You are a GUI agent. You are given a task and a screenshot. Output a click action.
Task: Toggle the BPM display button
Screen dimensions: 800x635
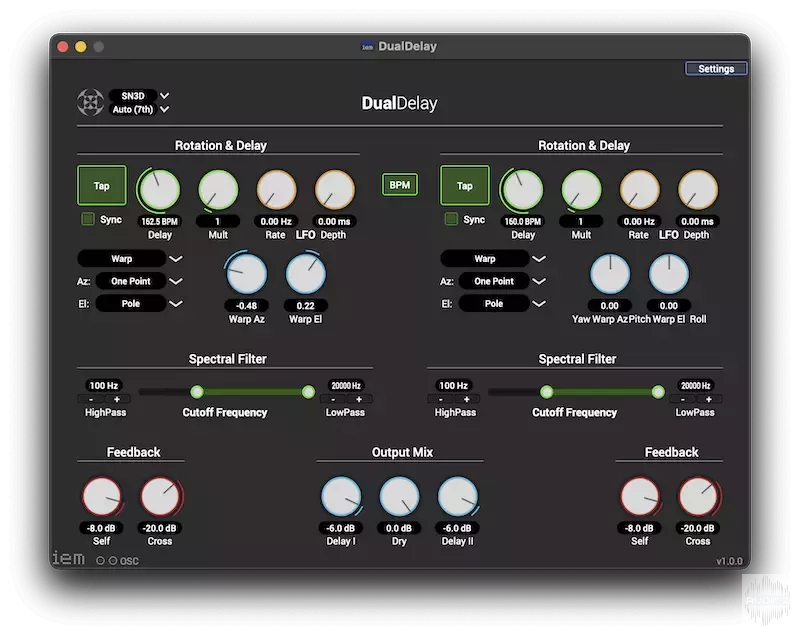(399, 185)
